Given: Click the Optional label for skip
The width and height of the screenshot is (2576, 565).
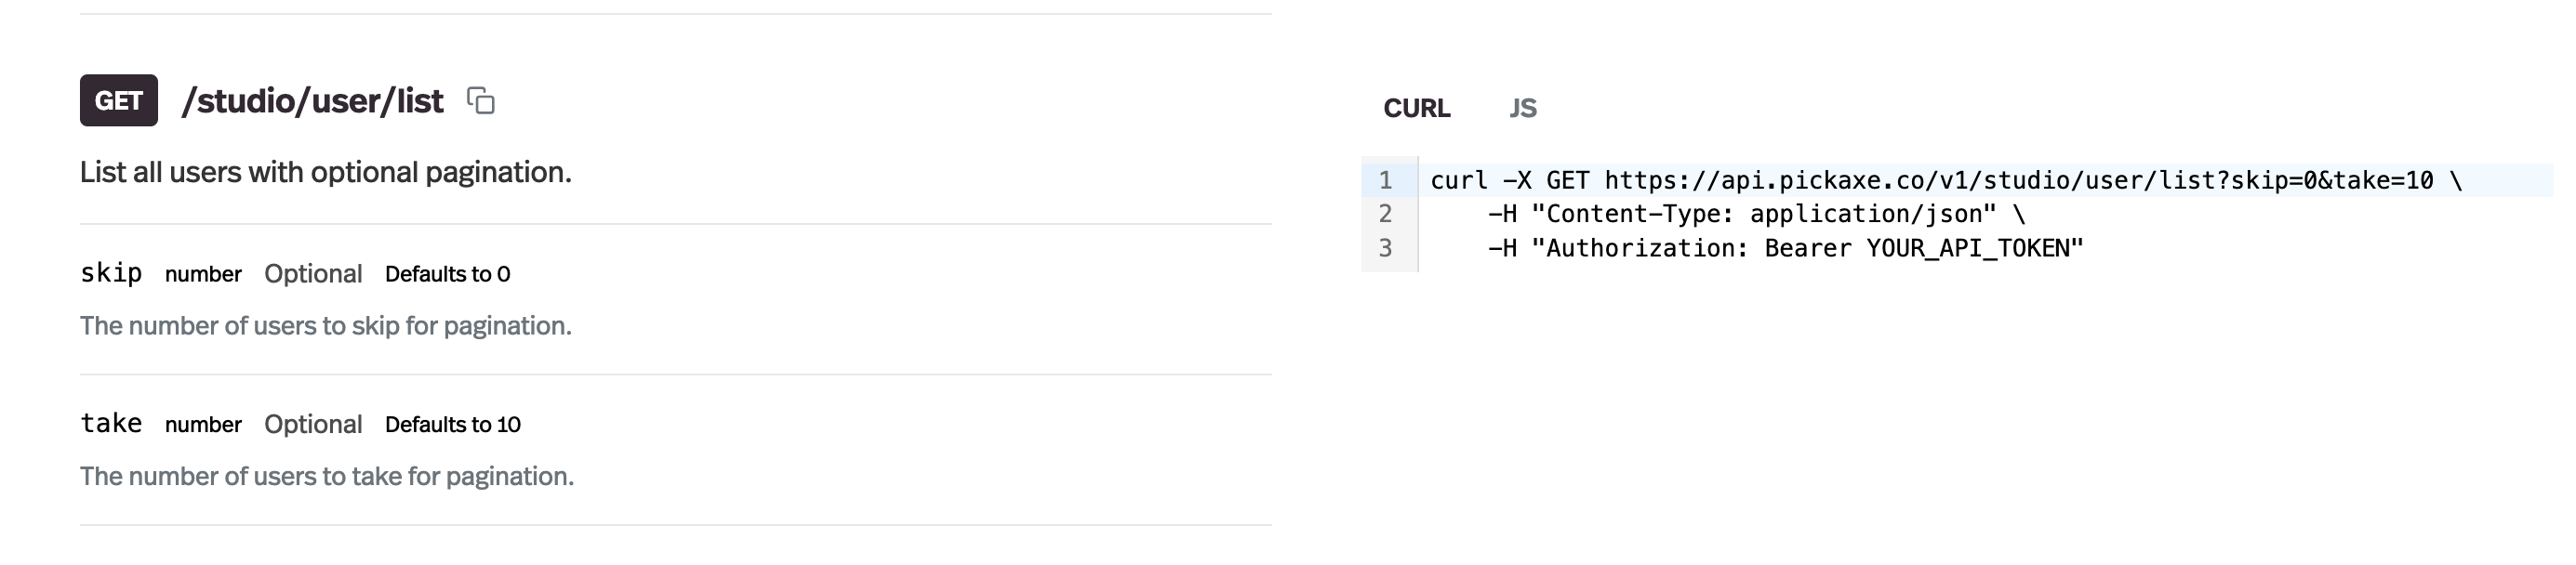Looking at the screenshot, I should (313, 274).
